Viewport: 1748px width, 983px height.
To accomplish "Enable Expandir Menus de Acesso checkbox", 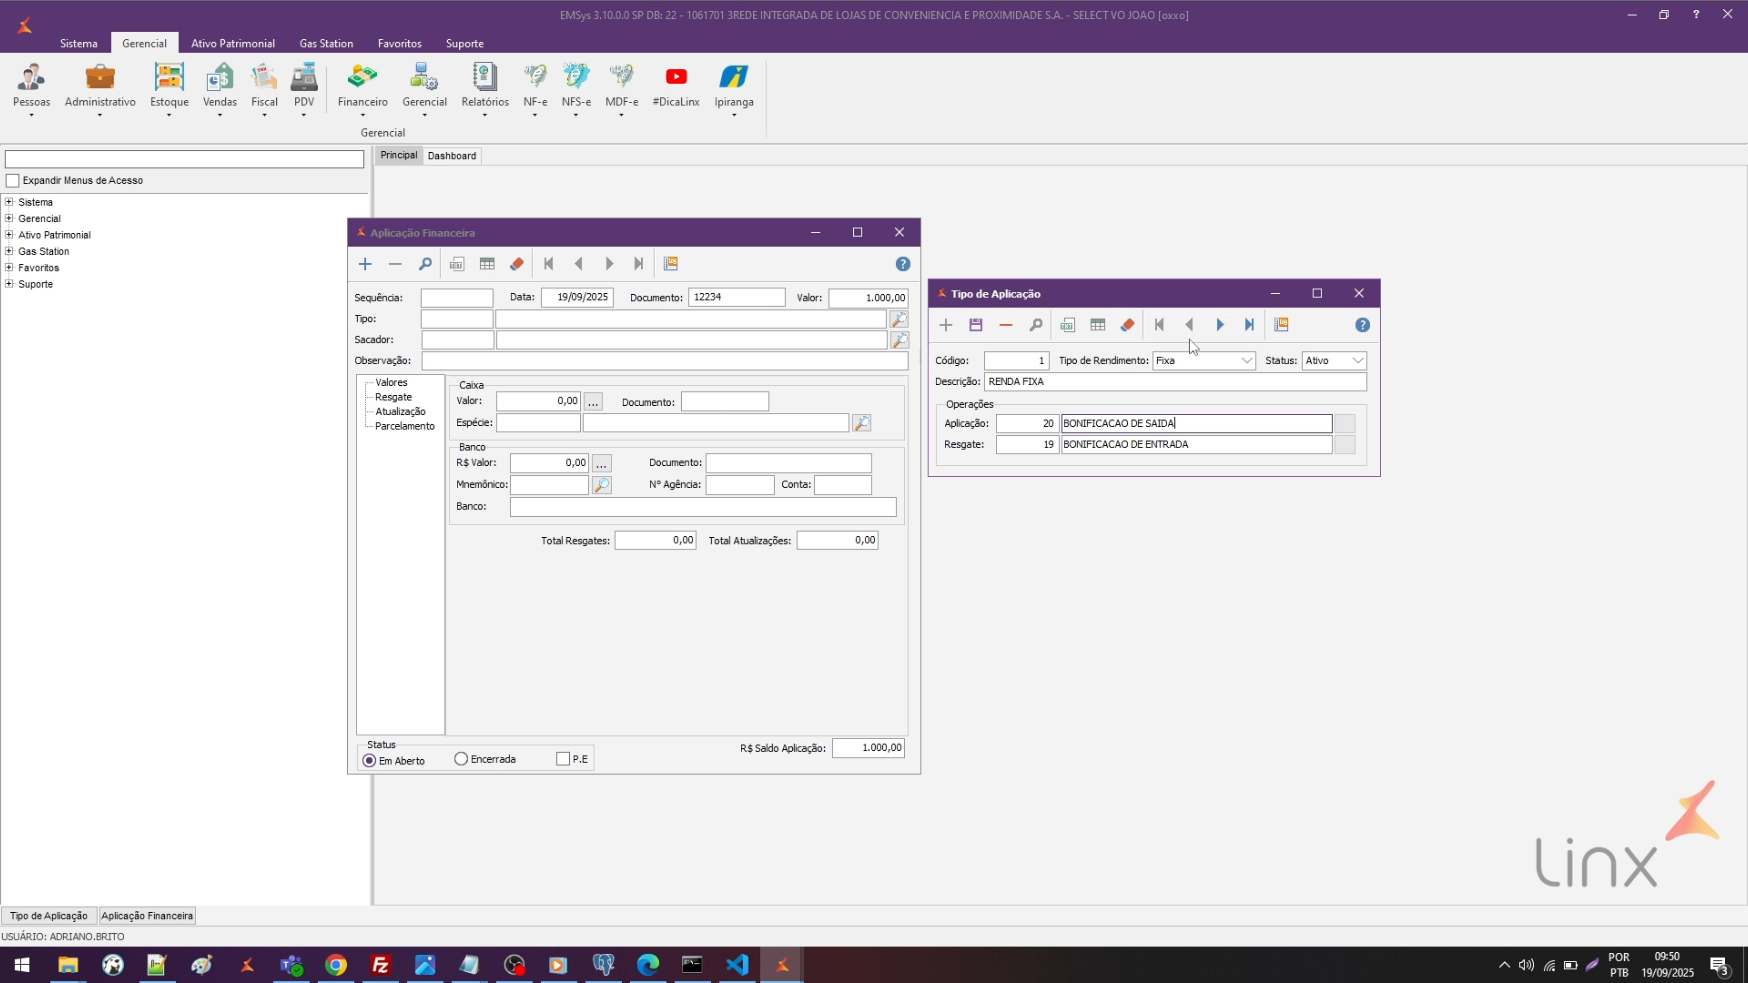I will [x=13, y=181].
